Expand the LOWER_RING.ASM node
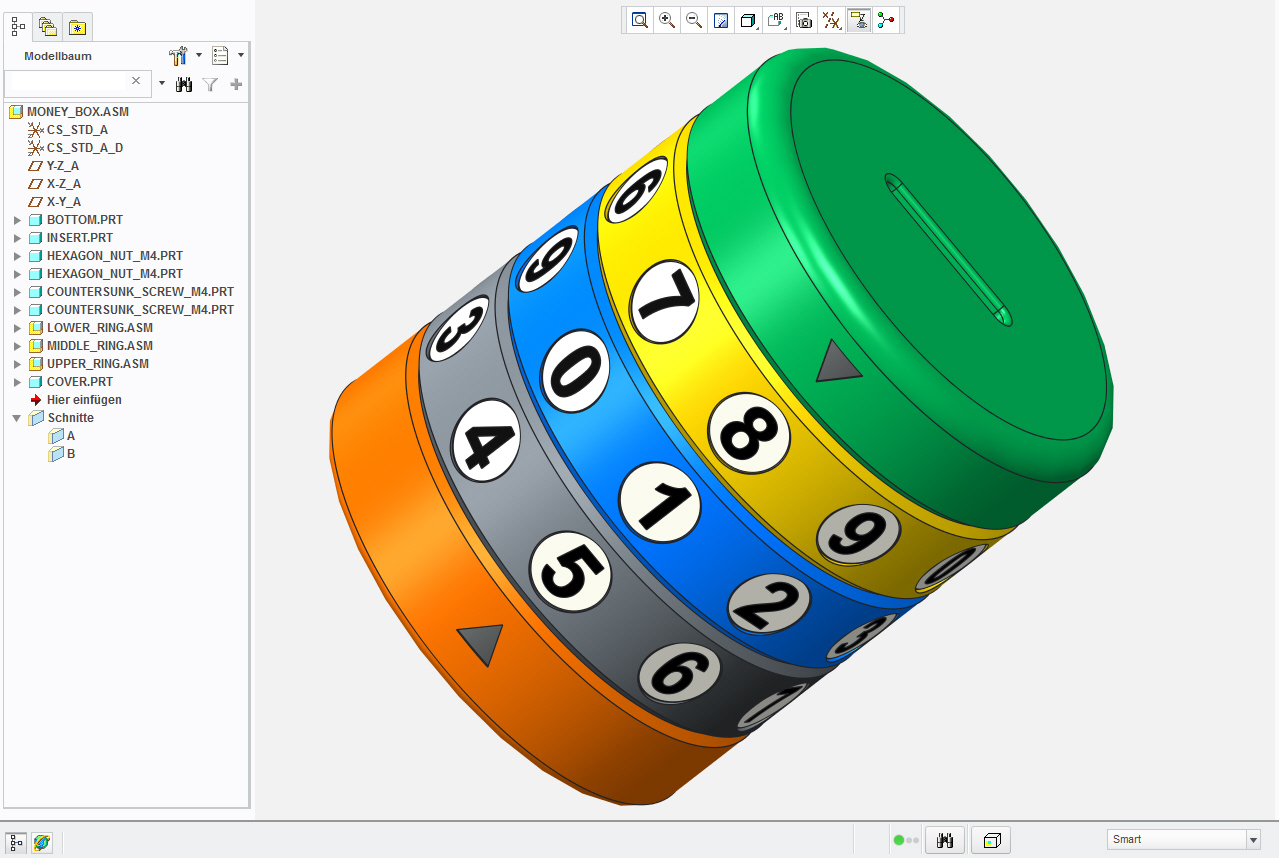The height and width of the screenshot is (858, 1279). [x=17, y=328]
